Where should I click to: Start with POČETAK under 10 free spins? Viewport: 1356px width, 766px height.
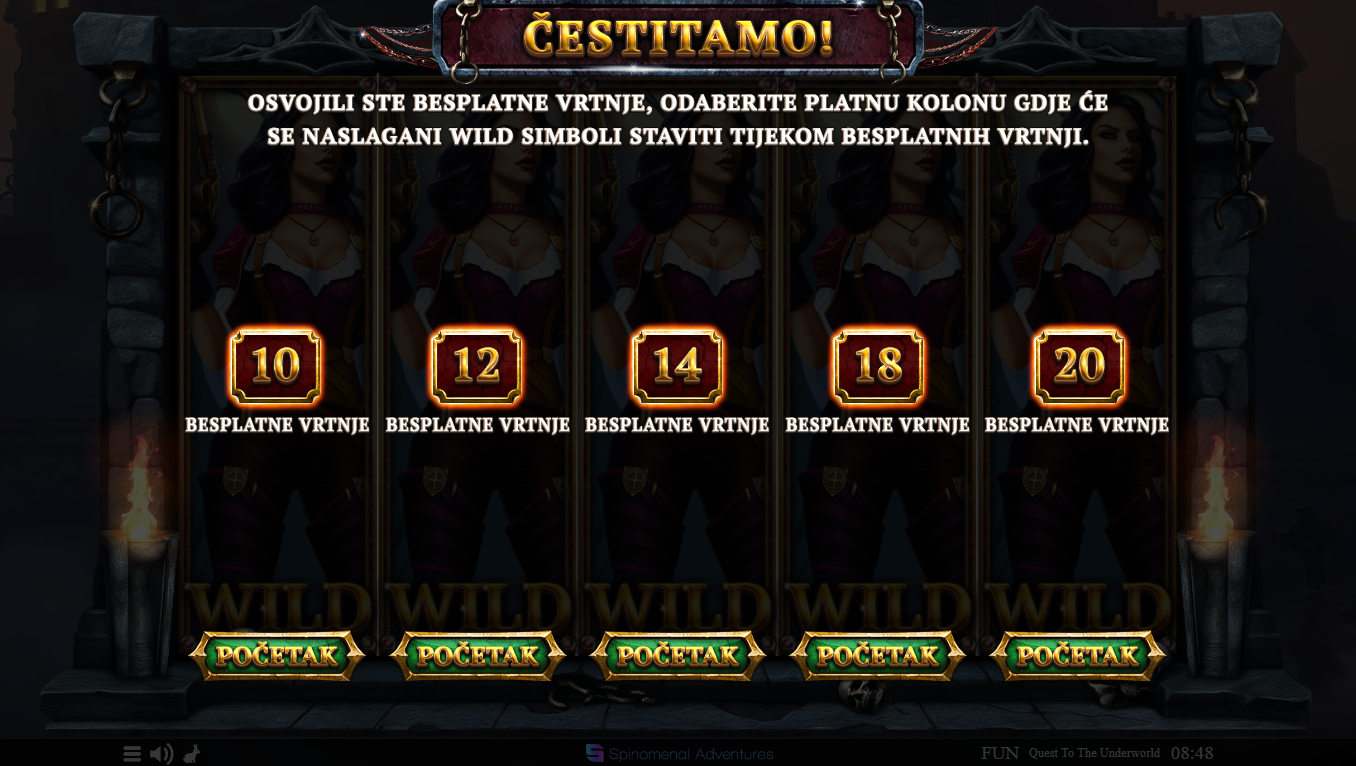coord(277,656)
